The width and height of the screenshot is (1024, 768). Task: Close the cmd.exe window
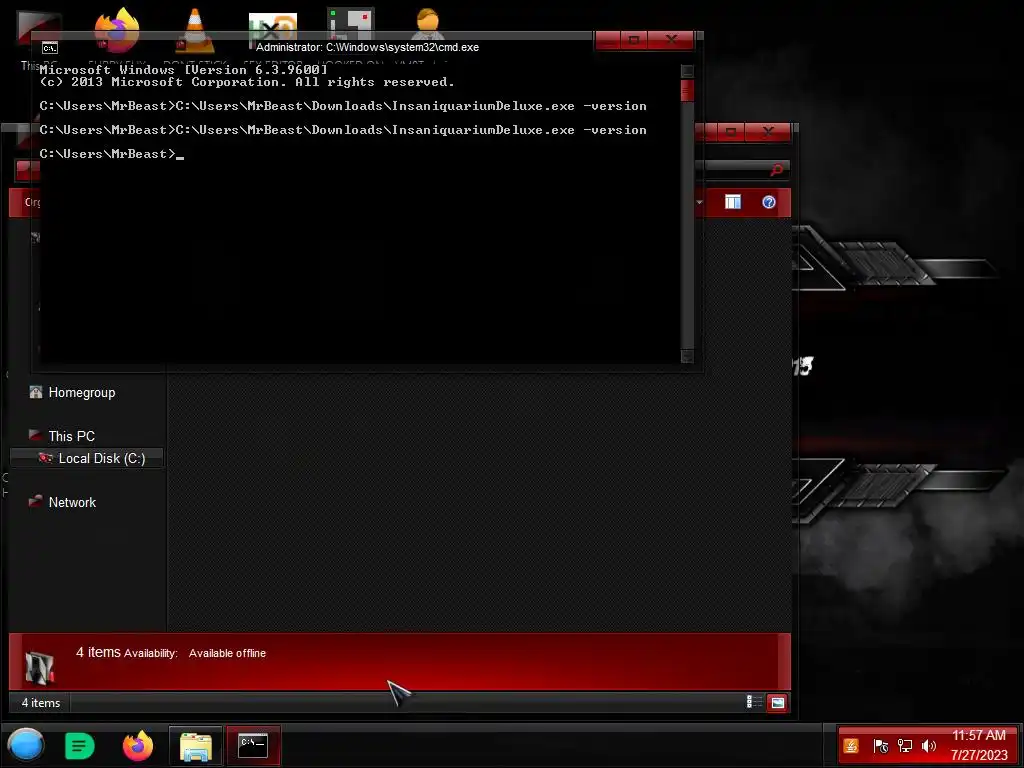click(671, 40)
